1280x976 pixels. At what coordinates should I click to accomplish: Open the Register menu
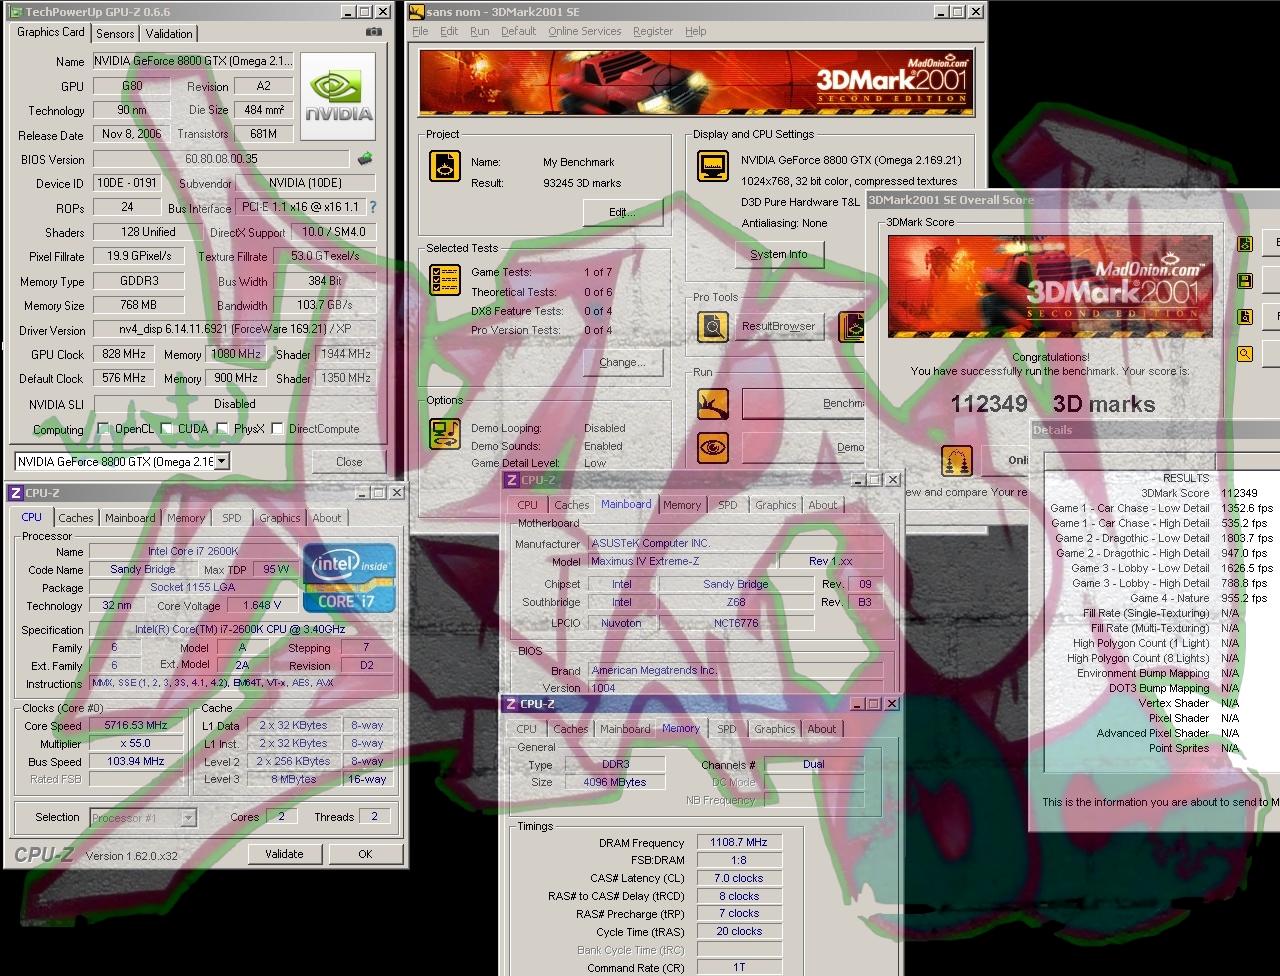point(653,31)
